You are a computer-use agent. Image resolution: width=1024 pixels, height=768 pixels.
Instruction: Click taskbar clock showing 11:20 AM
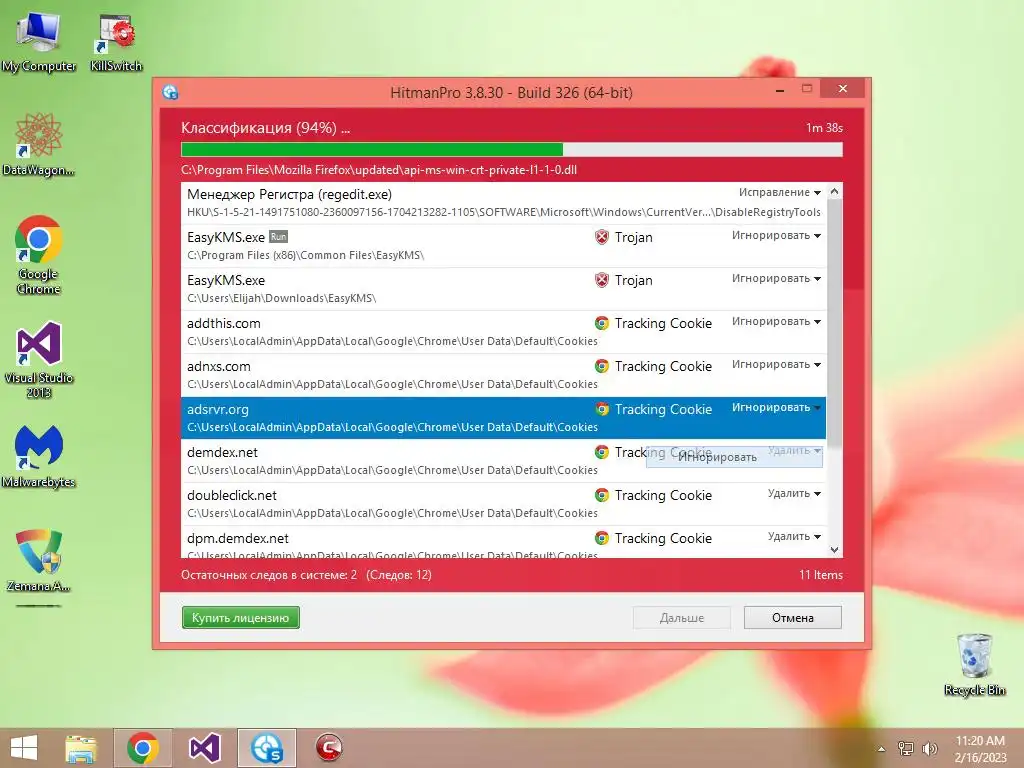[x=980, y=748]
